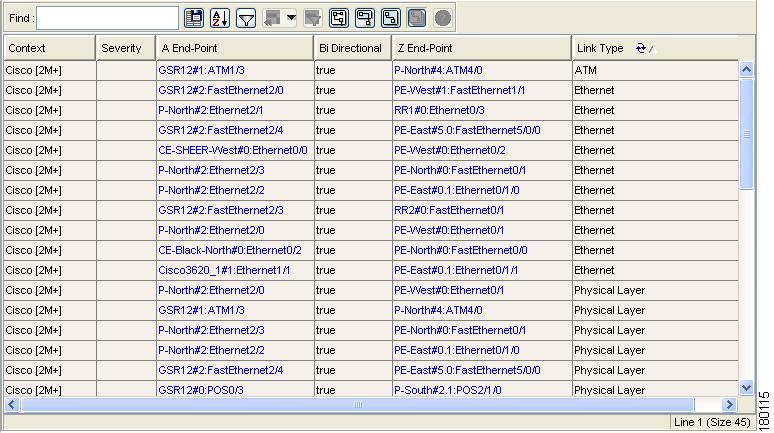This screenshot has height=433, width=774.
Task: Sort by the Context column header
Action: [x=49, y=48]
